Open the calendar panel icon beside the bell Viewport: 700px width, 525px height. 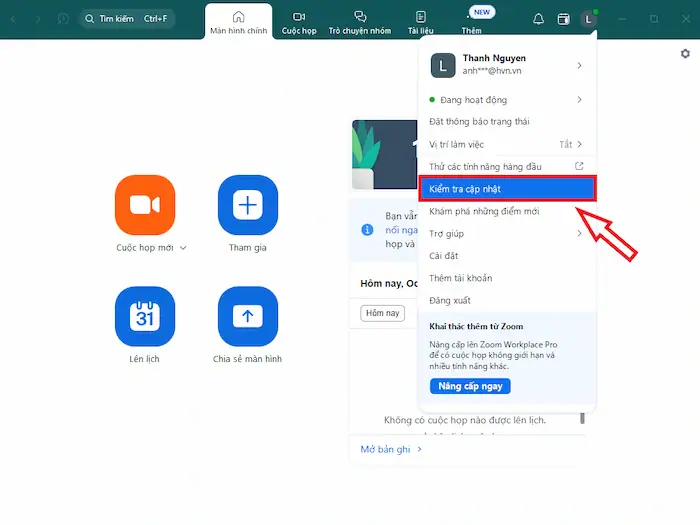pyautogui.click(x=564, y=19)
